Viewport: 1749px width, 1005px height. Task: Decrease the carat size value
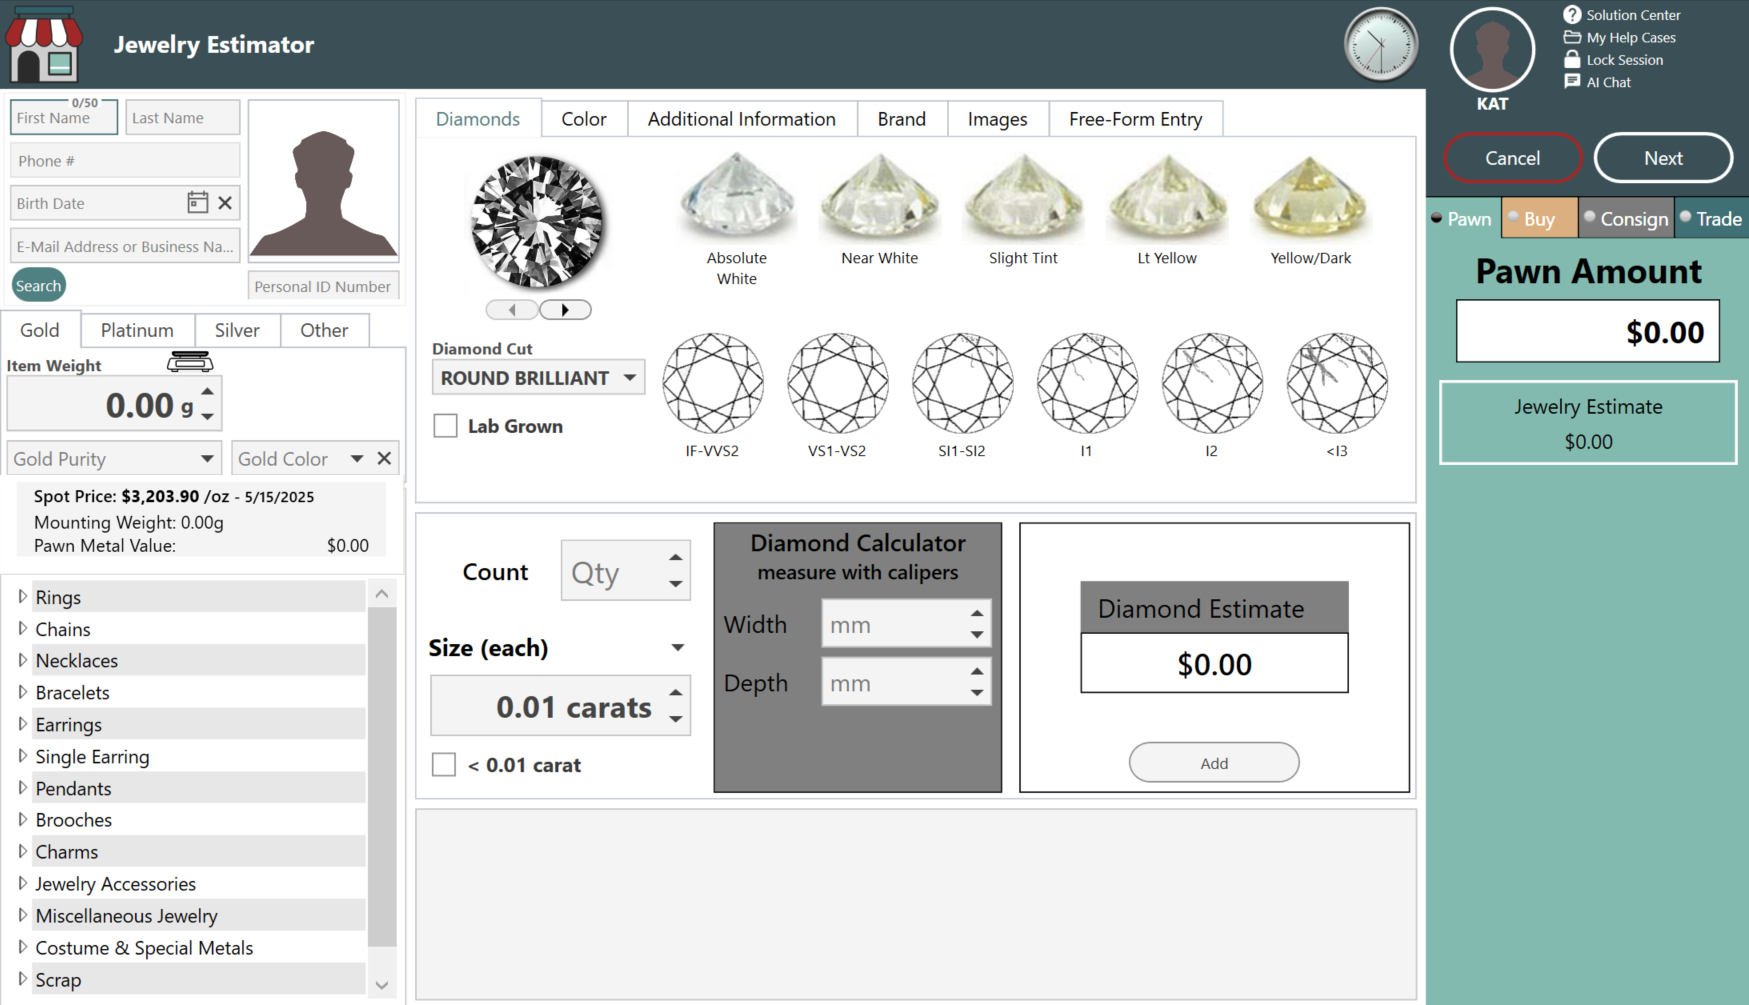click(x=676, y=719)
